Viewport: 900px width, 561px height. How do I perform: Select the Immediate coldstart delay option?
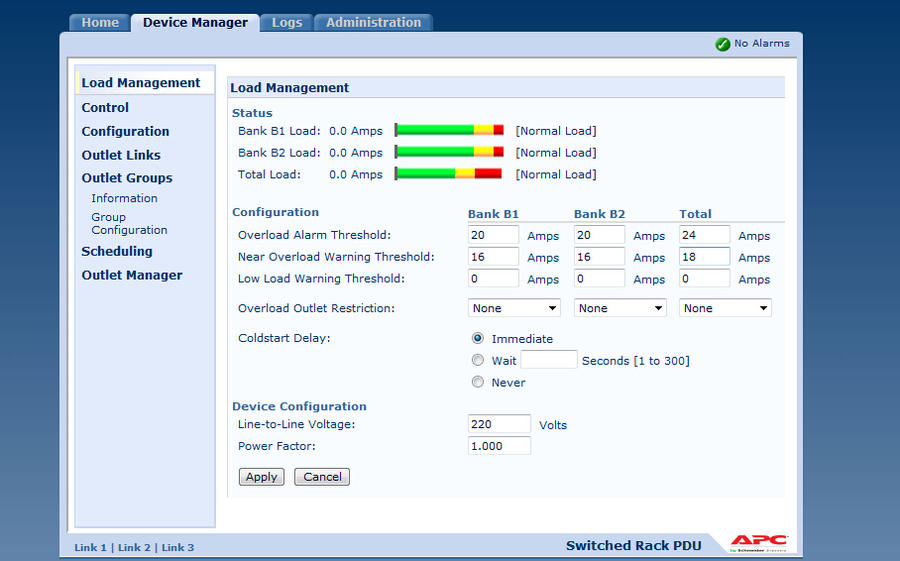(x=478, y=338)
